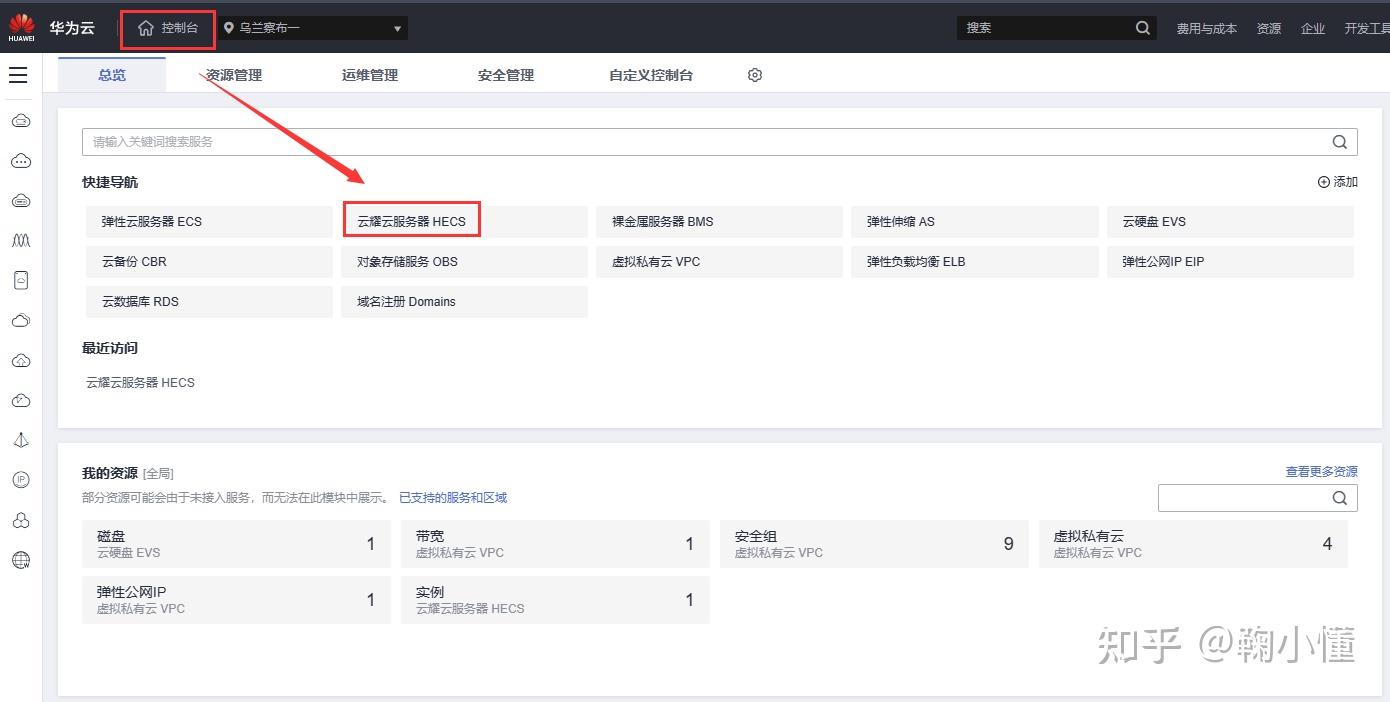Open the hamburger service list menu
The image size is (1390, 702).
(18, 75)
